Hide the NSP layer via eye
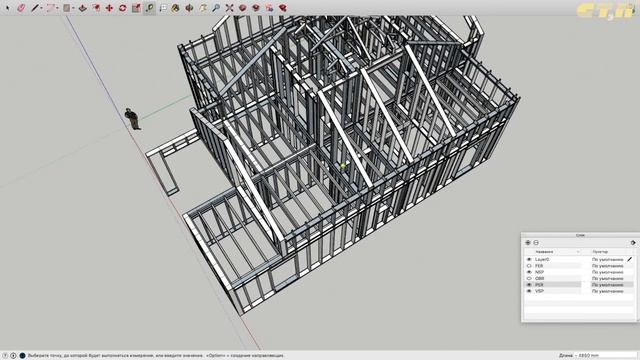The width and height of the screenshot is (640, 360). pyautogui.click(x=529, y=272)
